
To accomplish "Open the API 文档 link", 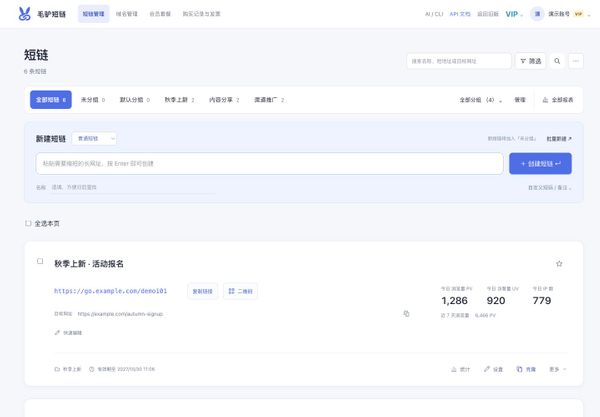I will tap(460, 14).
